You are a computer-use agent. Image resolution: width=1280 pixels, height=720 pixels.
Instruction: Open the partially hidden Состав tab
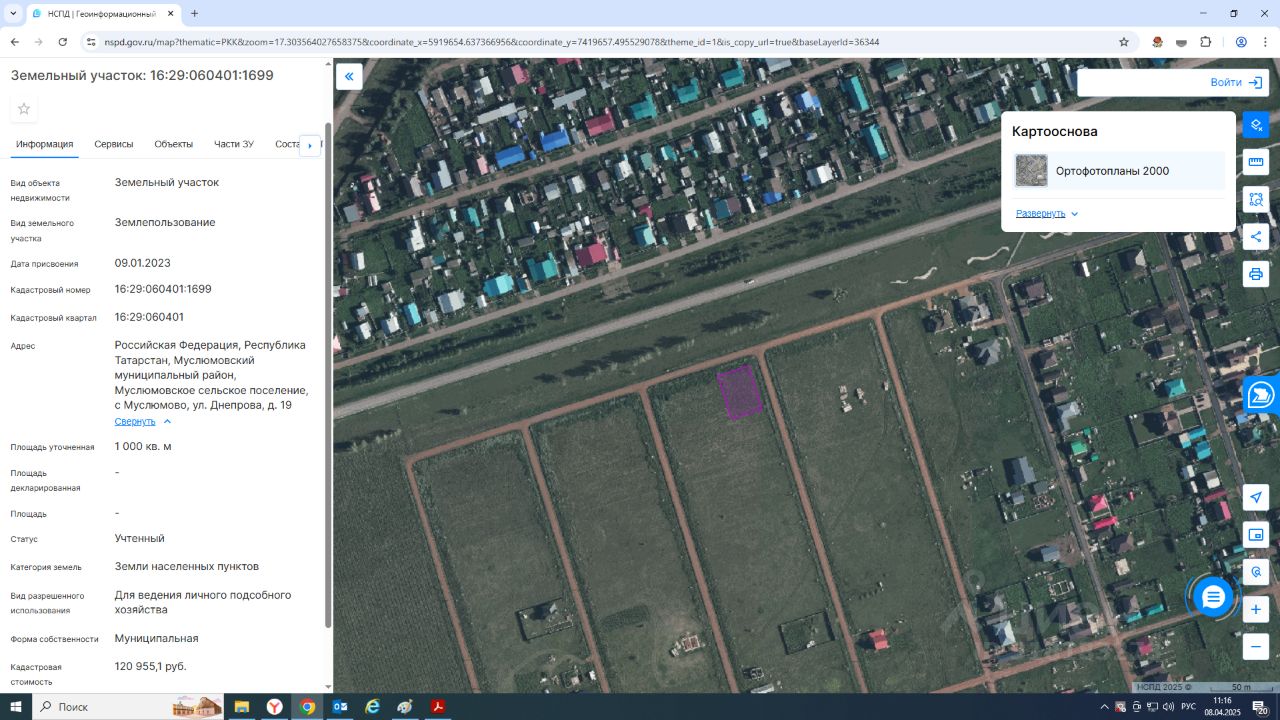pyautogui.click(x=287, y=144)
